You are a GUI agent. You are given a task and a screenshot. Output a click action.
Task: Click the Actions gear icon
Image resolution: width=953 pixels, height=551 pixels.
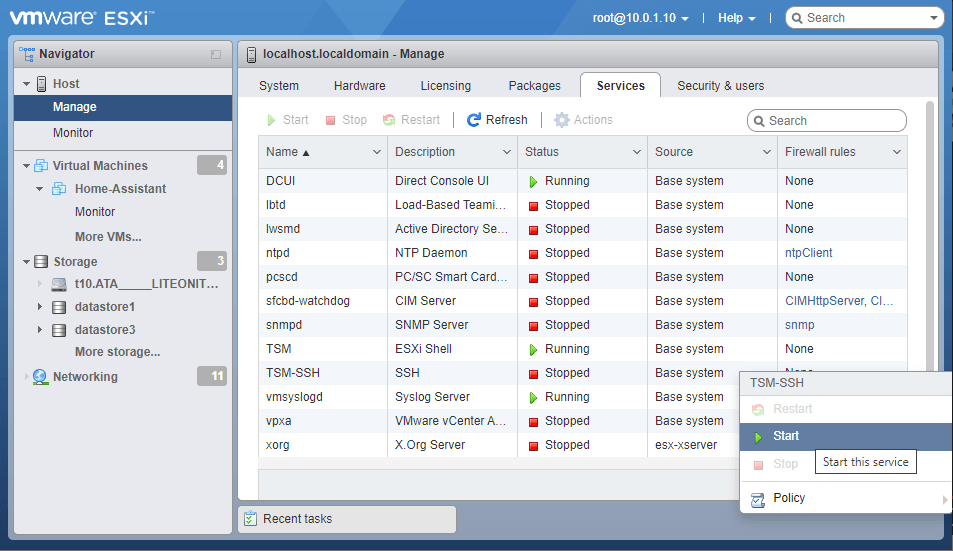click(562, 120)
